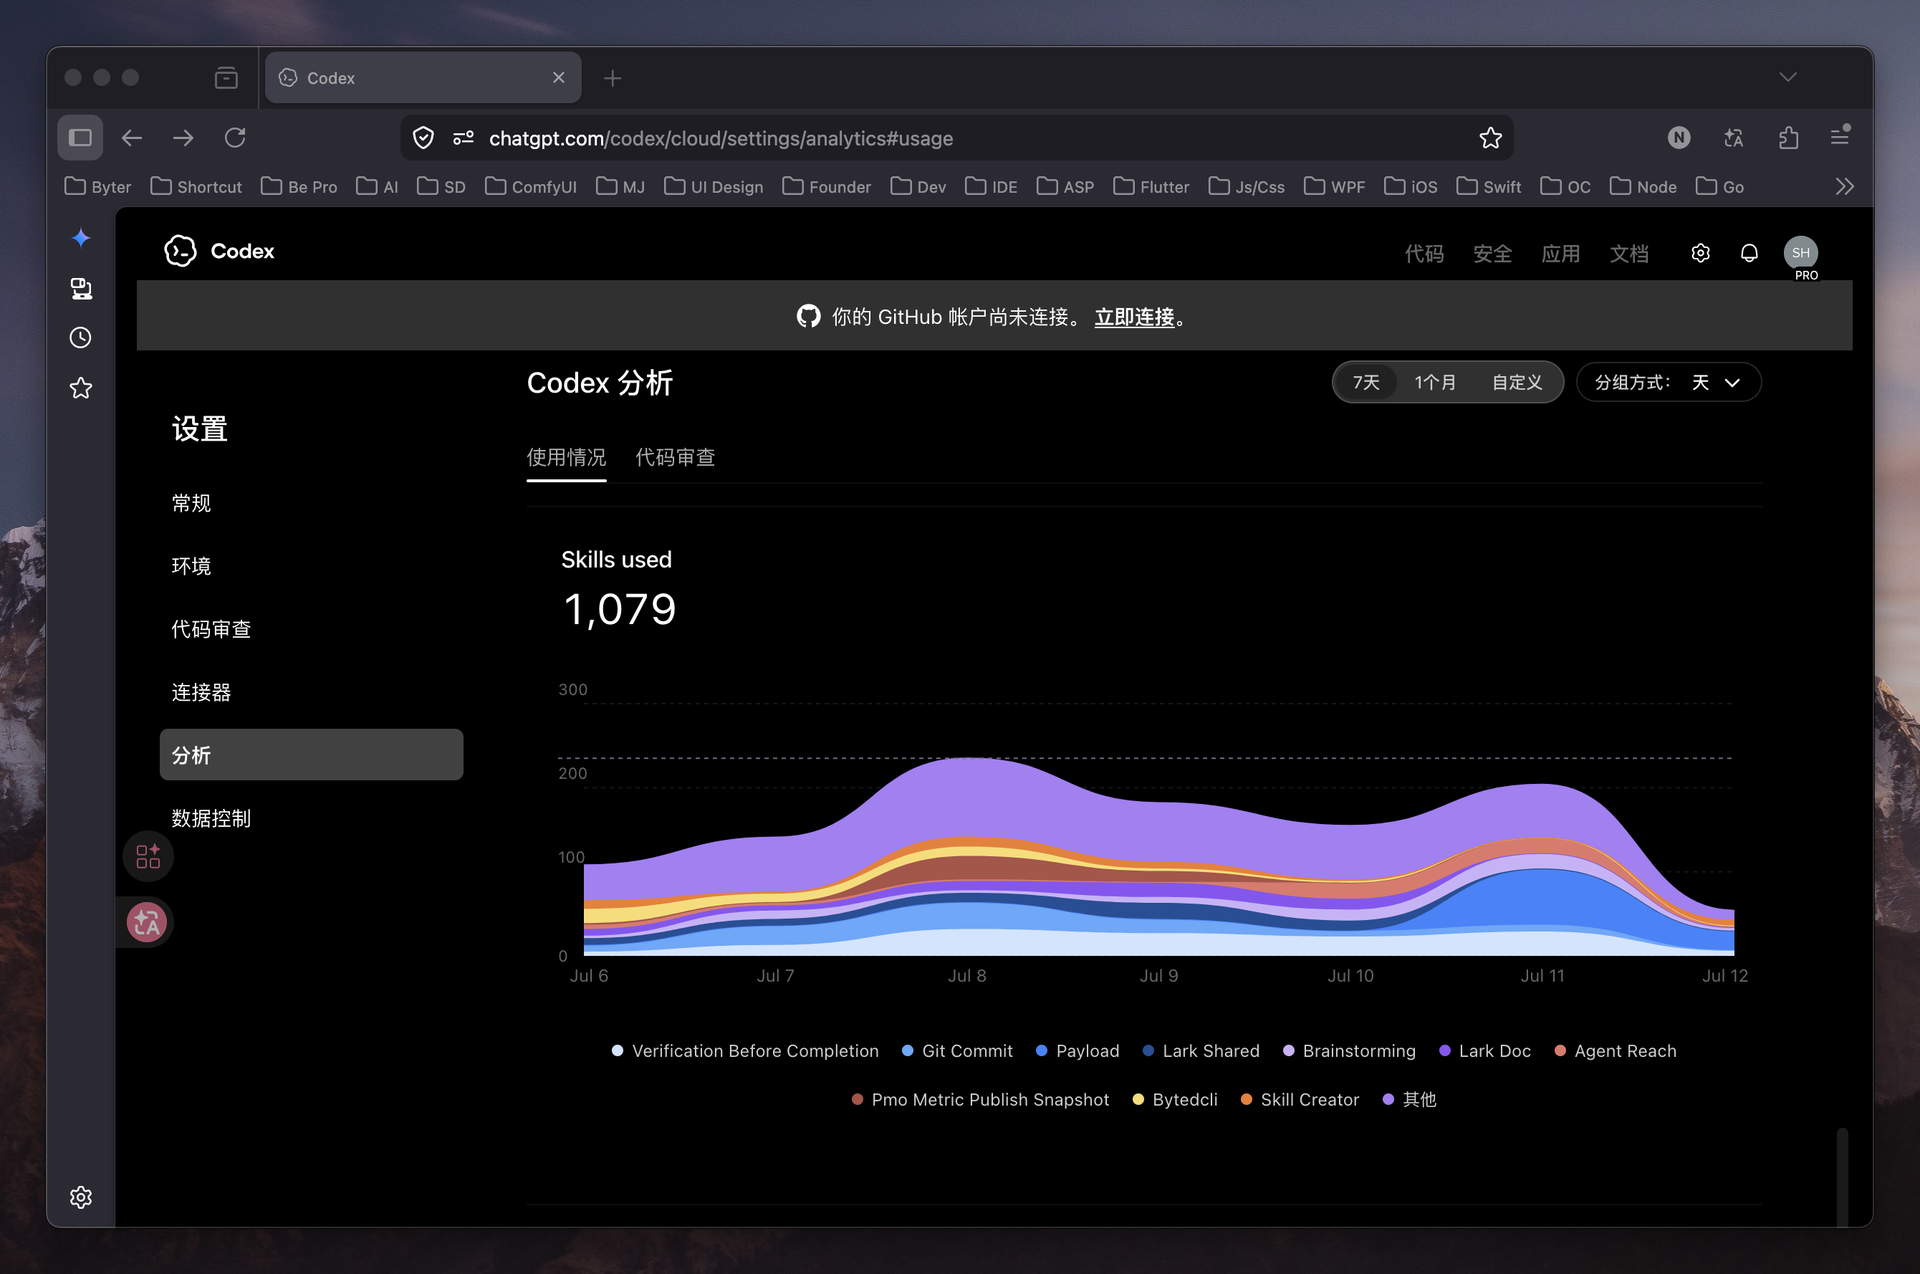
Task: Open the Codex logo home link
Action: tap(219, 251)
